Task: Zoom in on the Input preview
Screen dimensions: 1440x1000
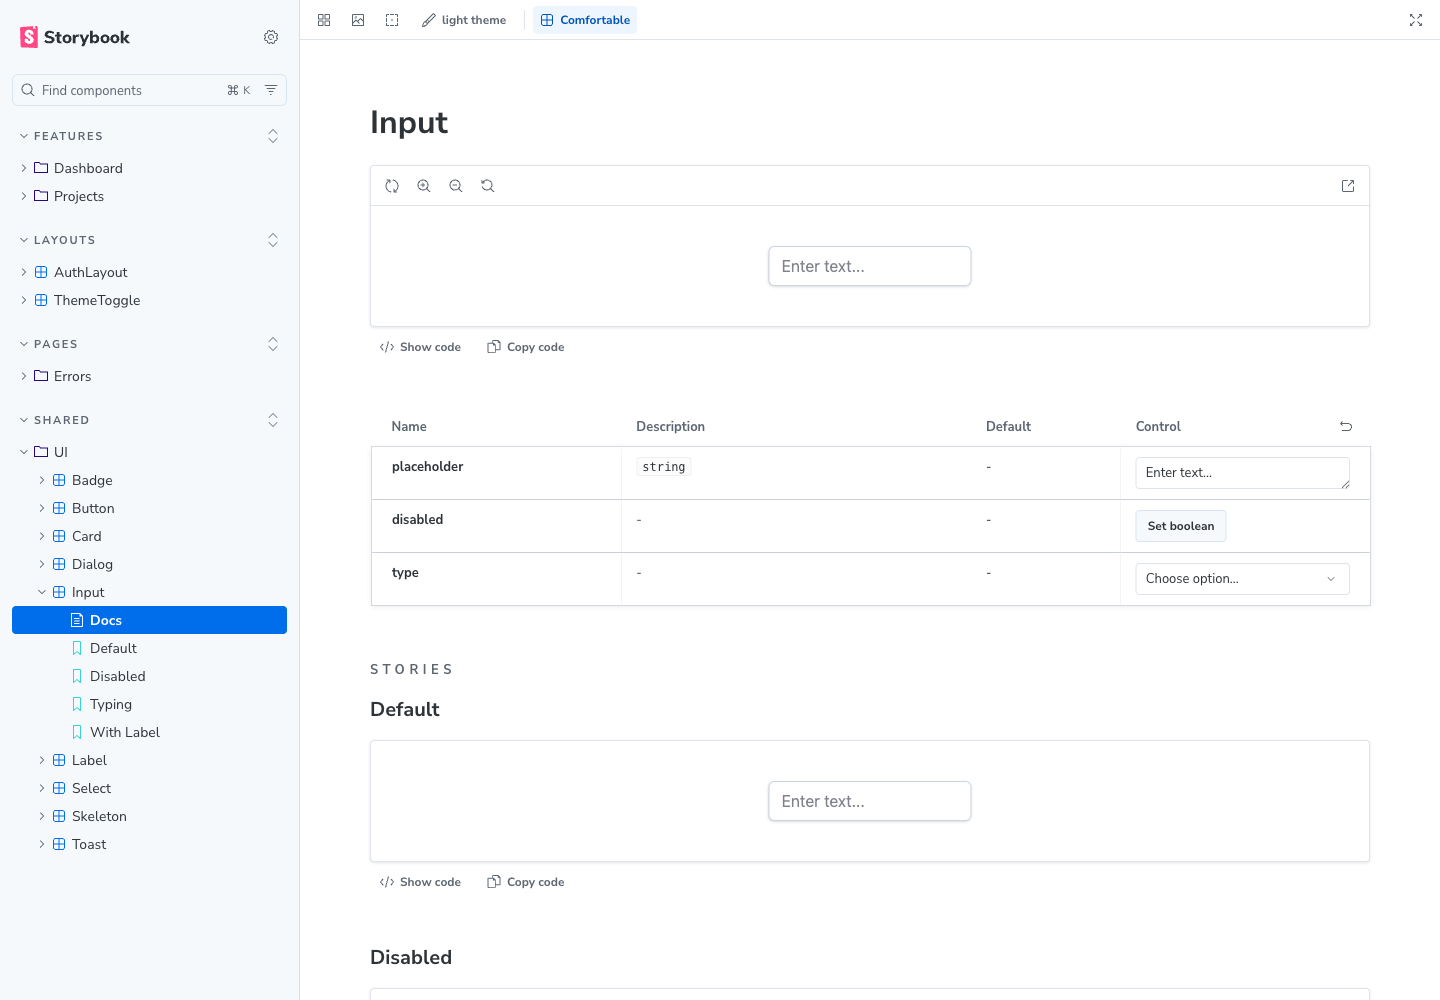Action: tap(424, 186)
